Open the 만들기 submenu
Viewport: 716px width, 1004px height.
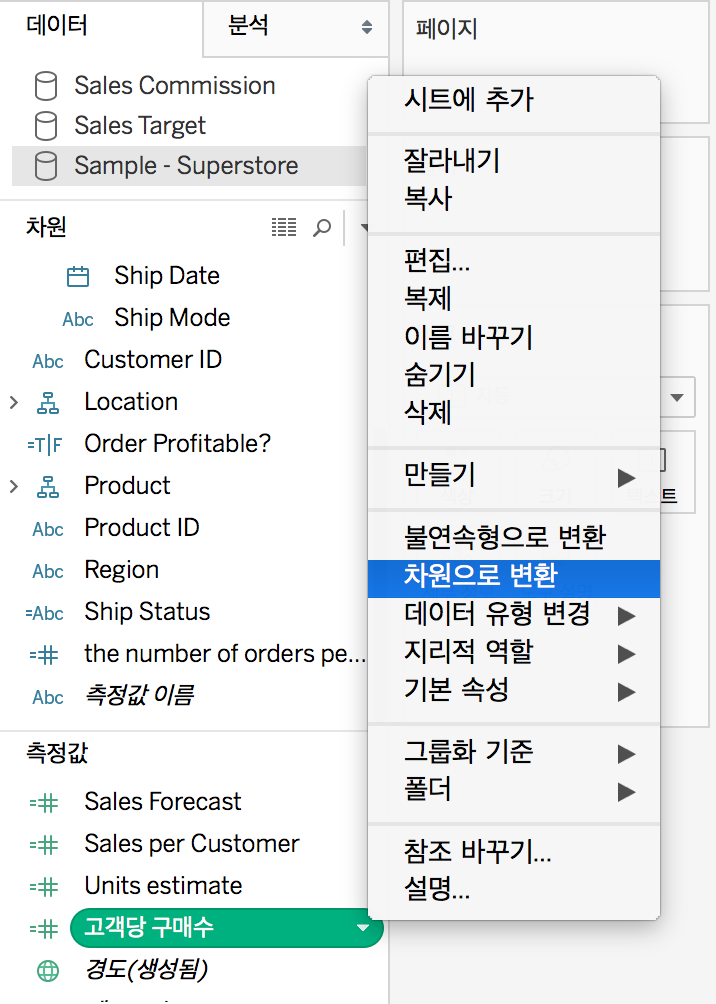click(x=514, y=475)
